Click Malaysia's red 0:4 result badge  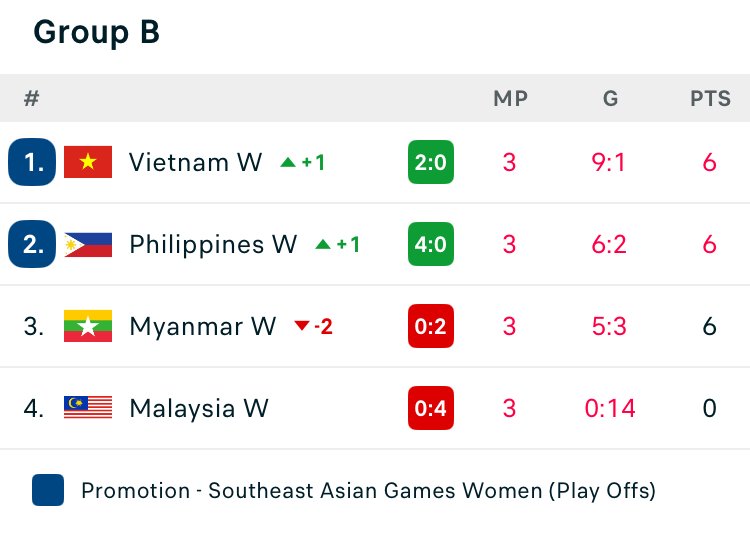point(431,408)
